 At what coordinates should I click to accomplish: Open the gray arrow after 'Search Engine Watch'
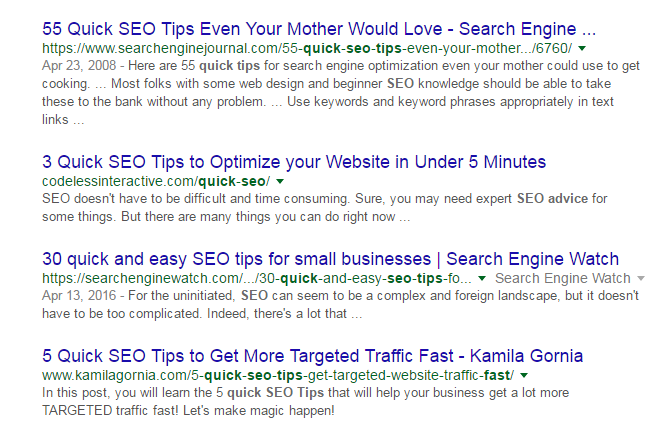click(x=641, y=278)
